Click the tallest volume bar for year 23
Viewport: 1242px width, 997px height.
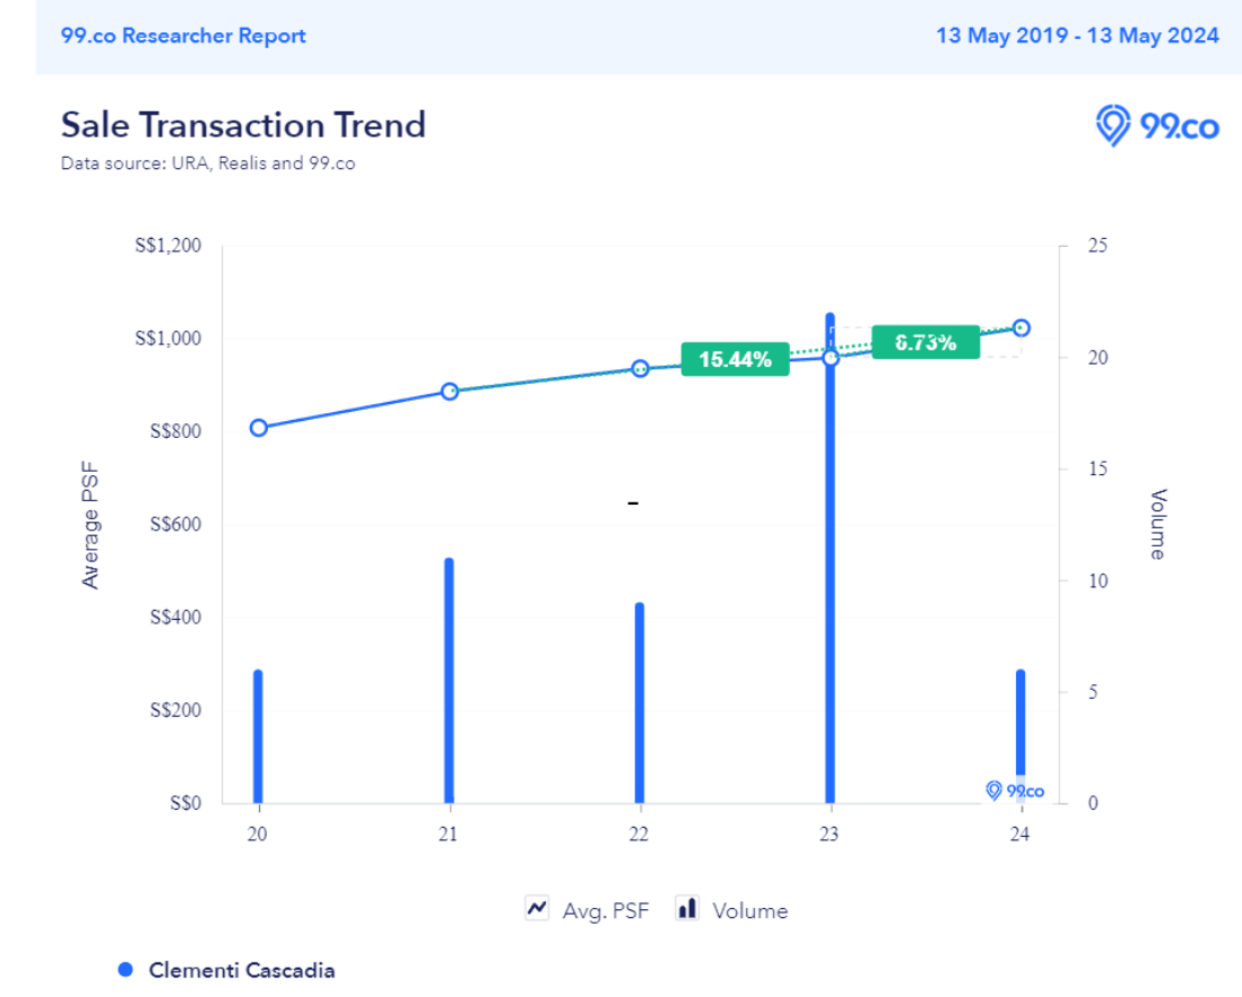point(830,600)
